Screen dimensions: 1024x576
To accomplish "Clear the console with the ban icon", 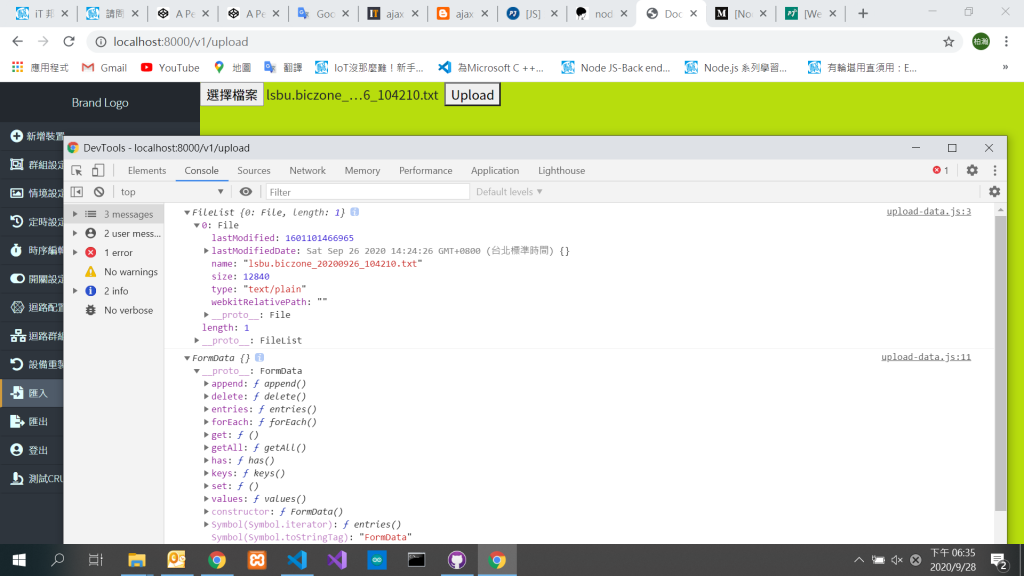I will 99,192.
